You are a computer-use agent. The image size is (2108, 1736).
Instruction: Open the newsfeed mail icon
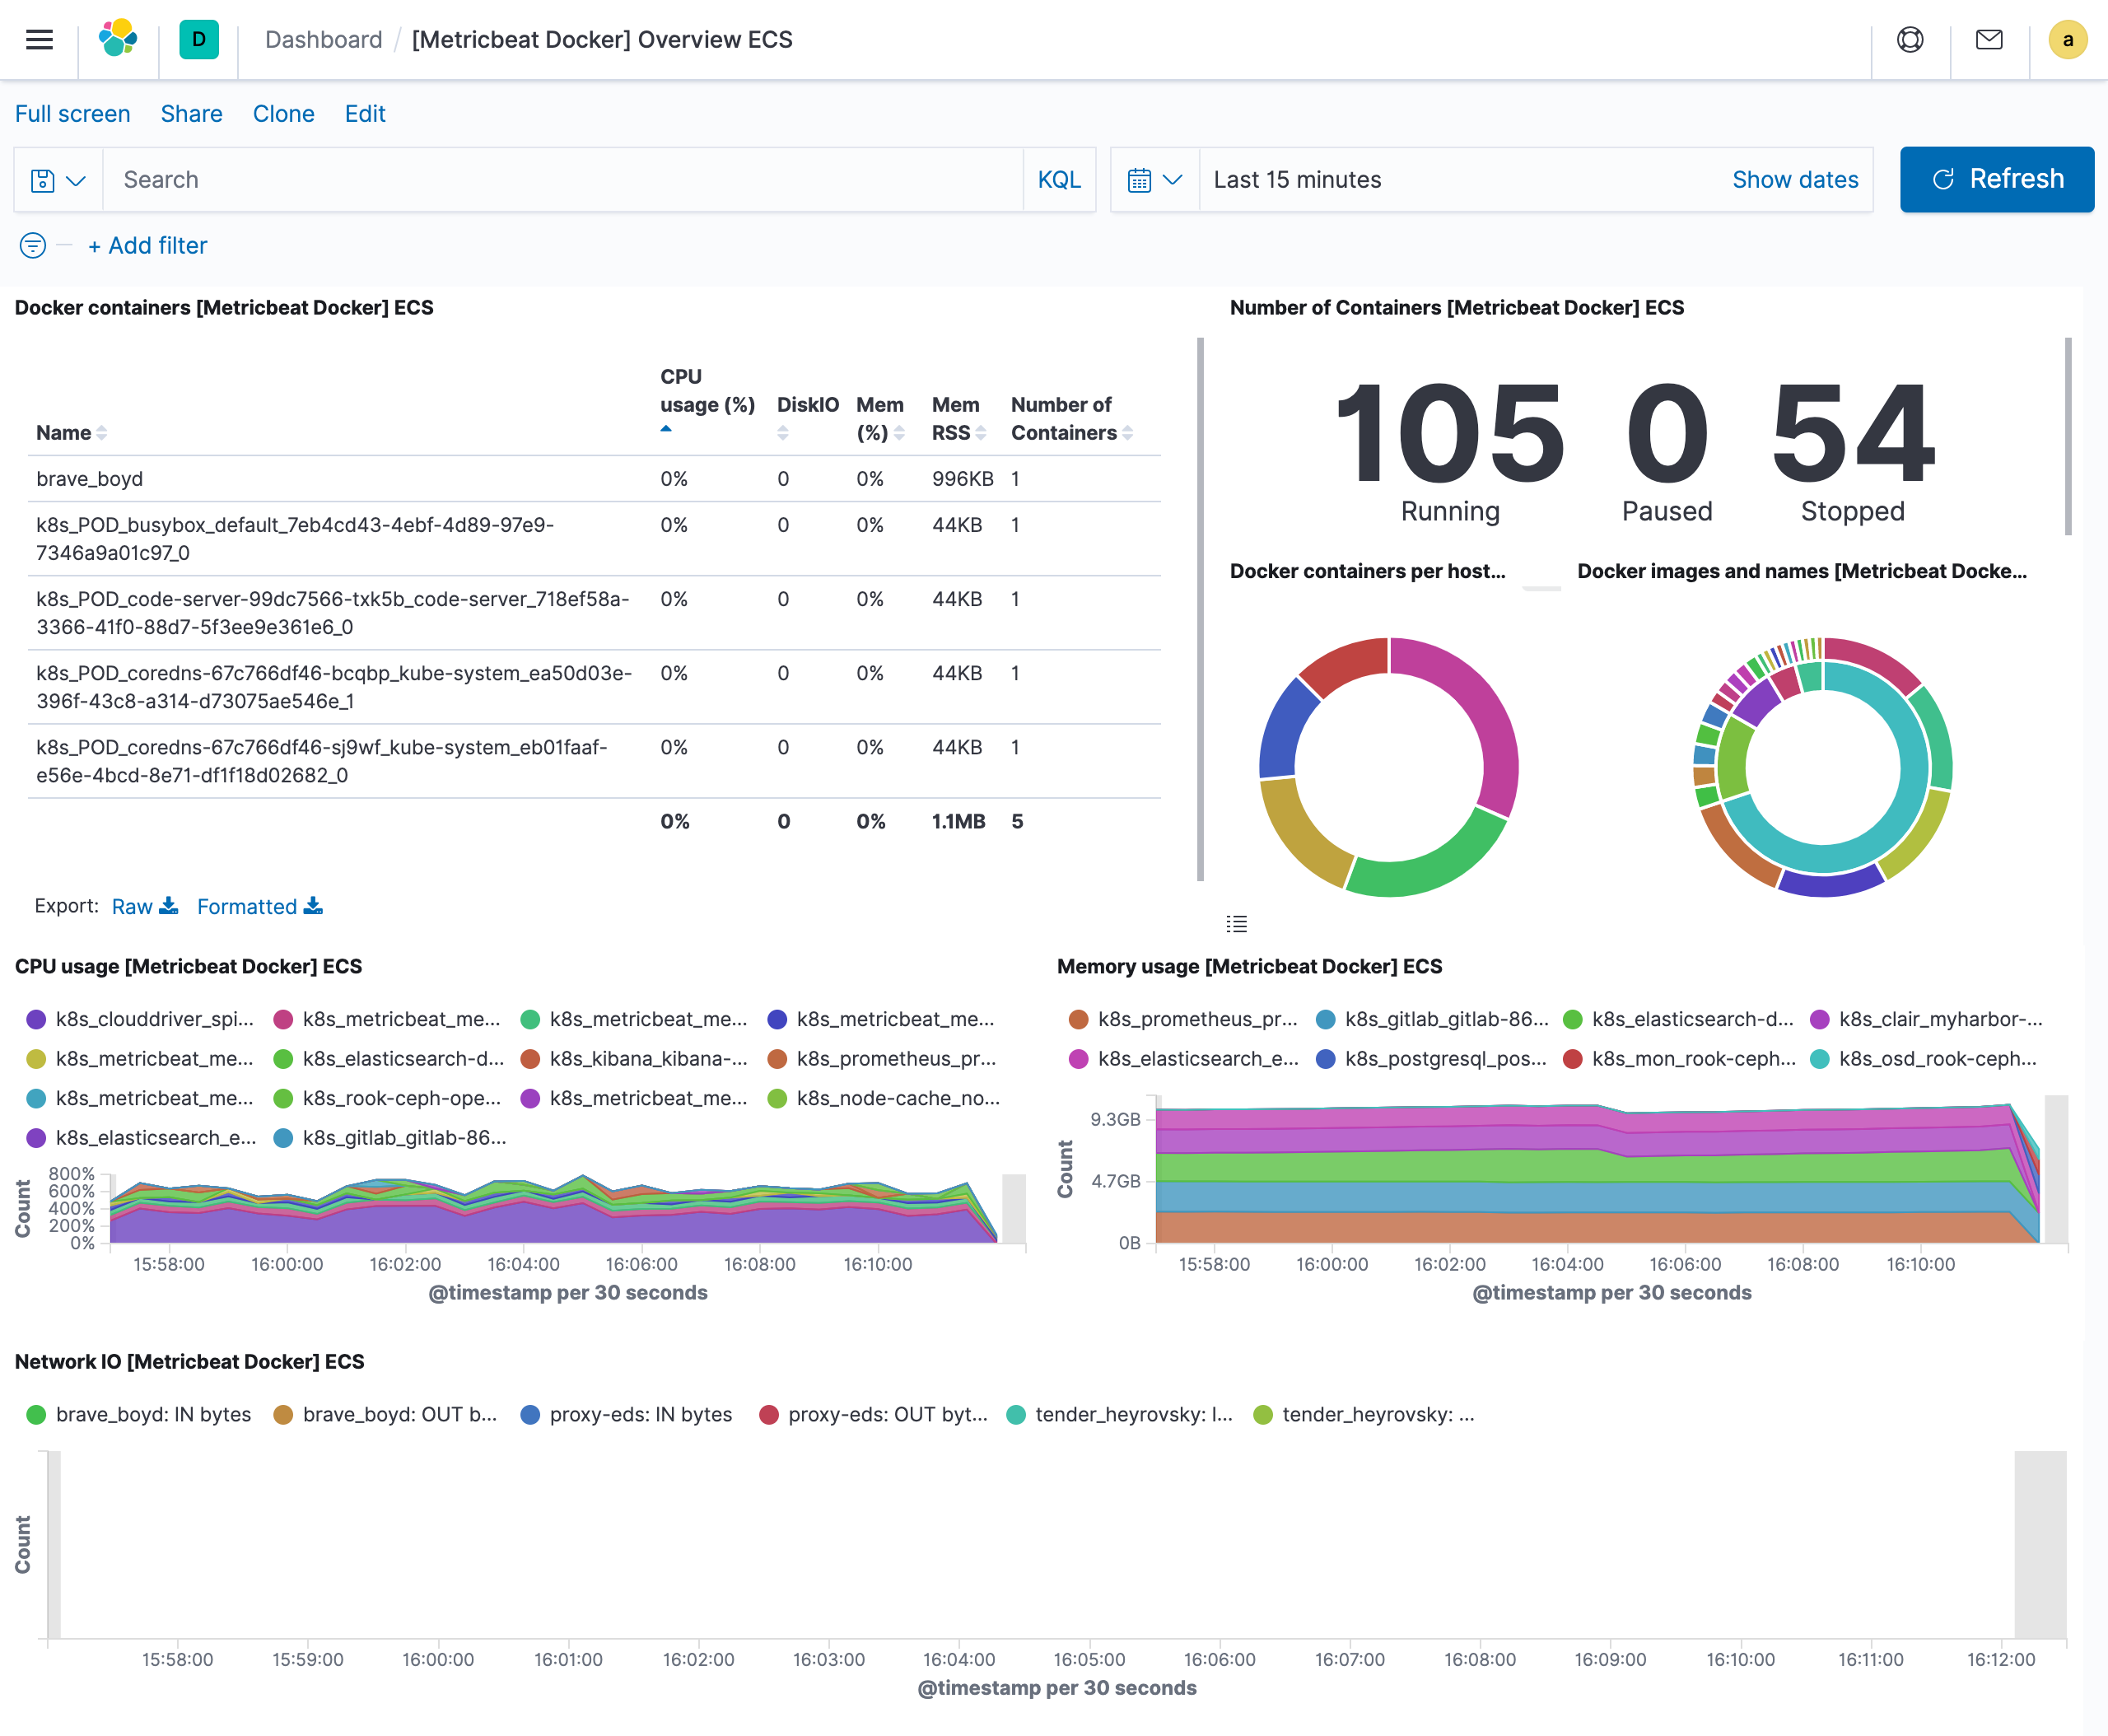coord(1989,39)
